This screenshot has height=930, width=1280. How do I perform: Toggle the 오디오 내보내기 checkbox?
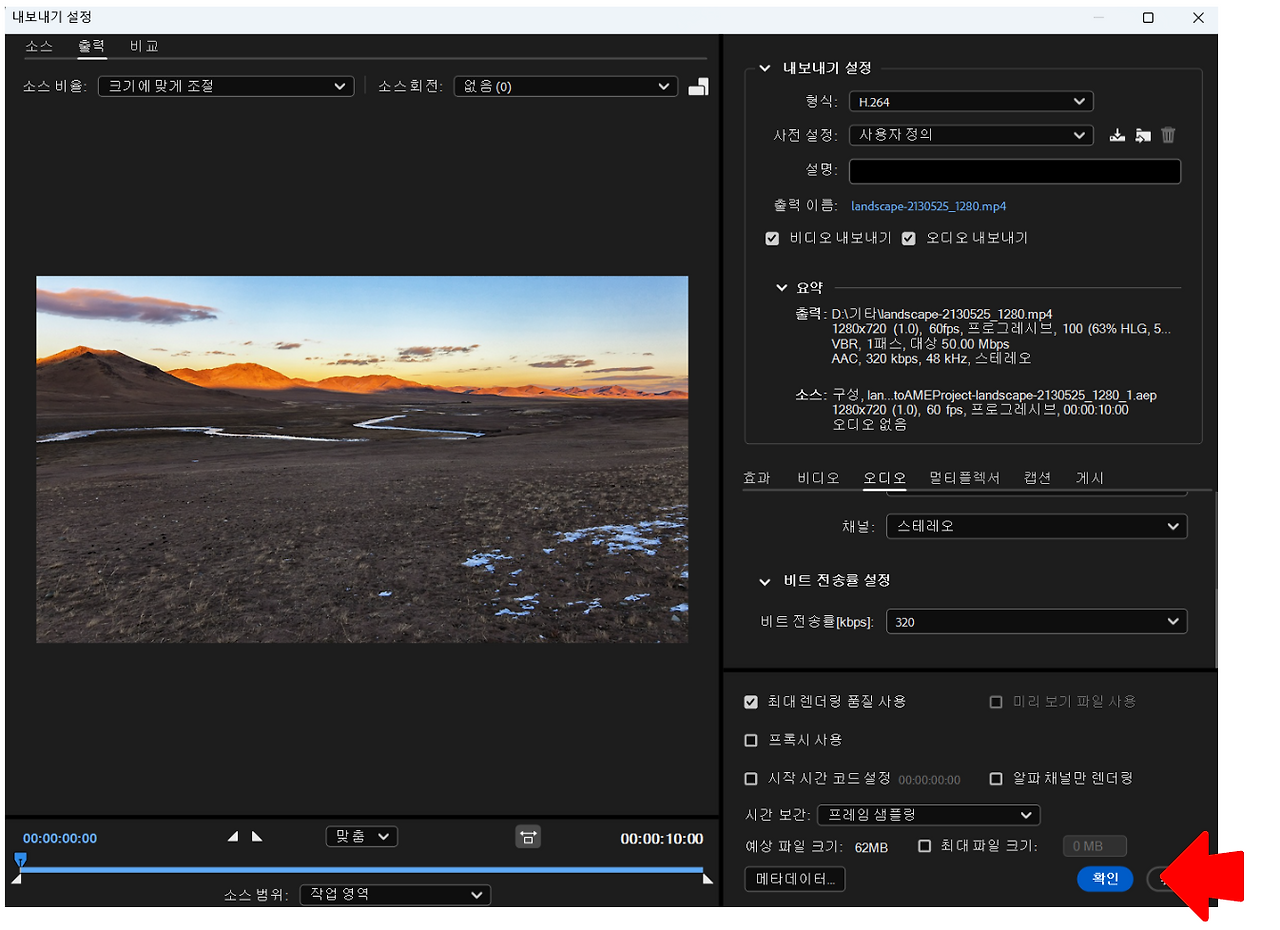[909, 239]
